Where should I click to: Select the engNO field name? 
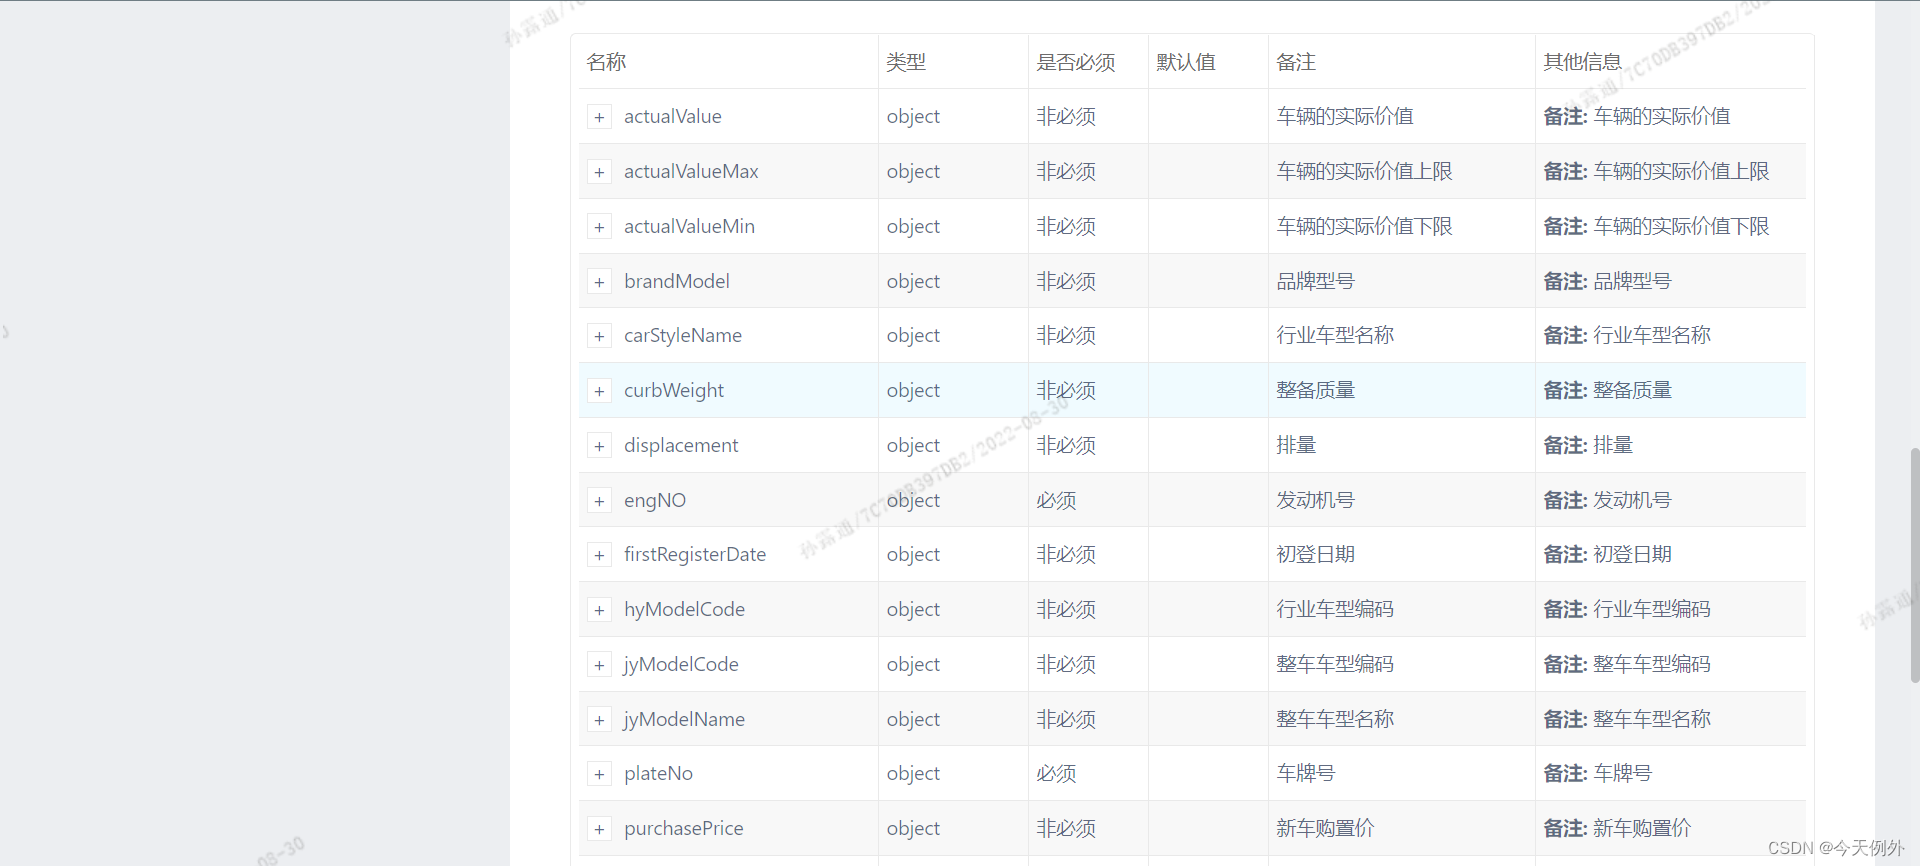click(x=655, y=500)
